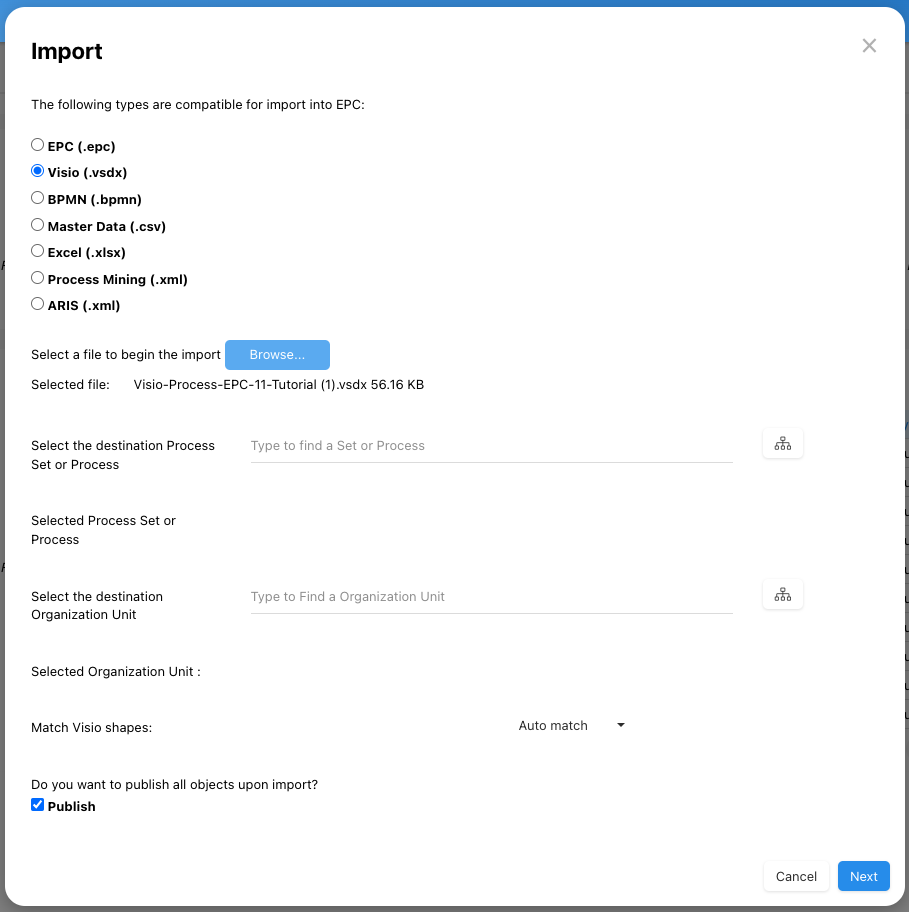Select the Visio (.vsdx) radio option

(x=38, y=171)
